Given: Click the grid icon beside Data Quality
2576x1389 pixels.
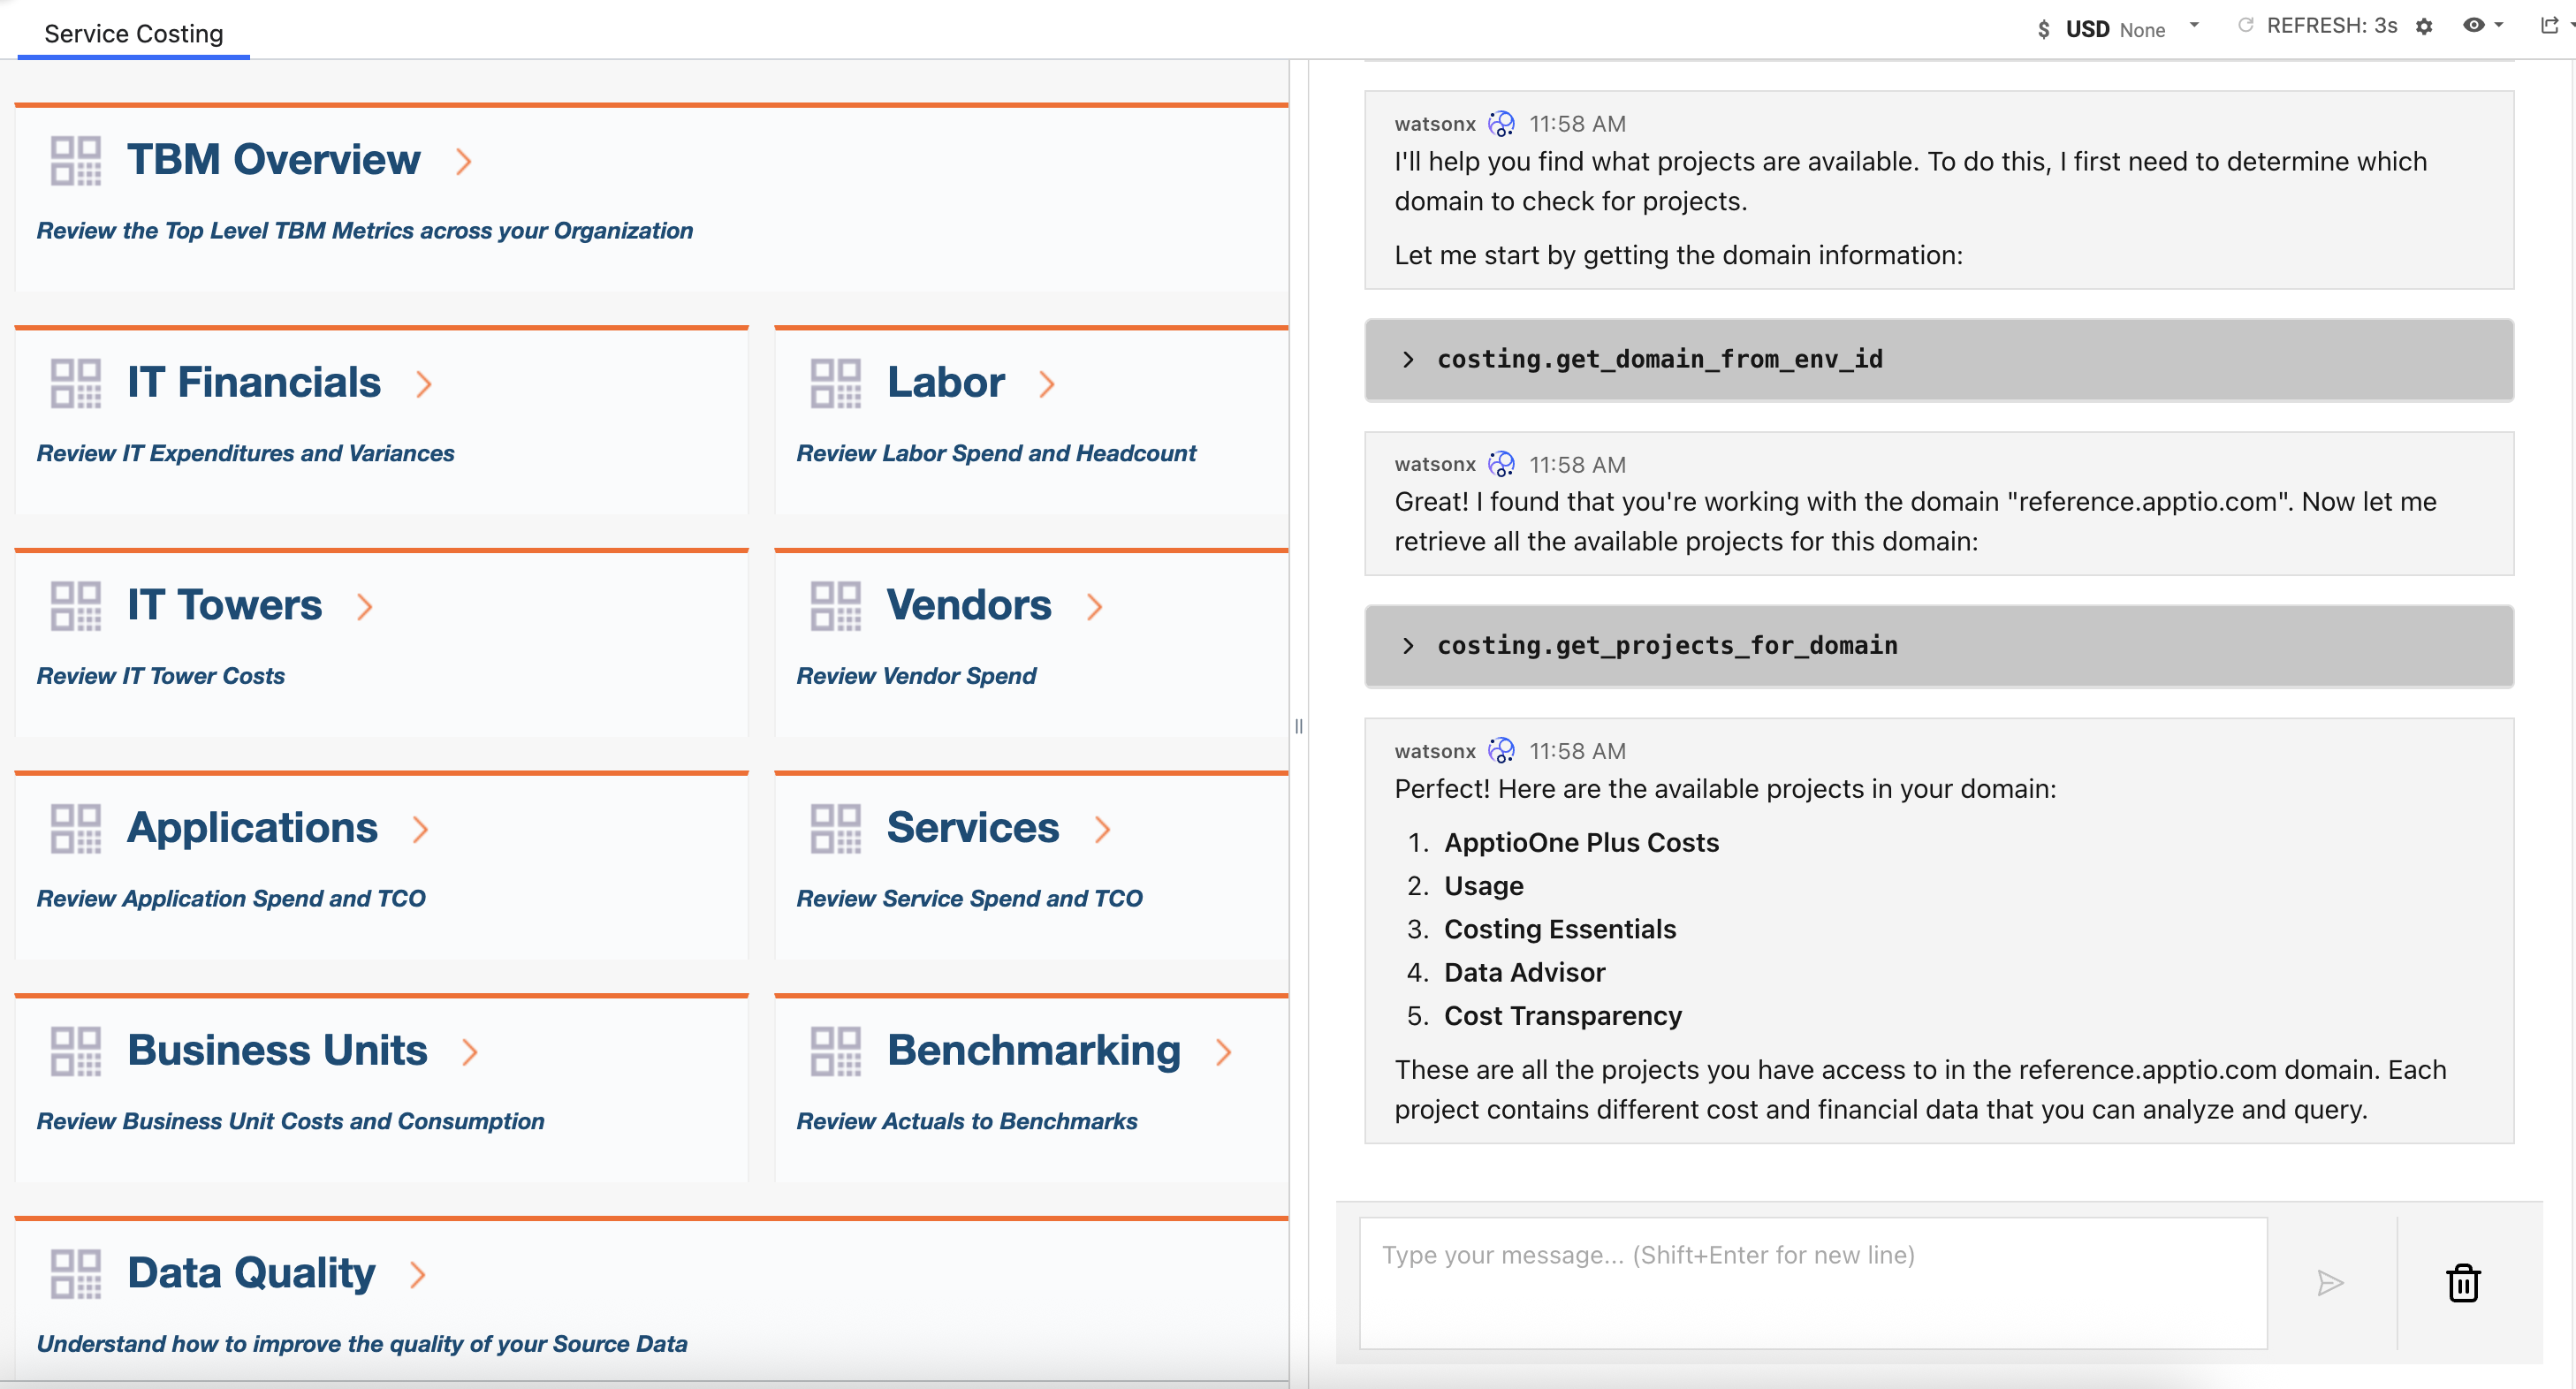Looking at the screenshot, I should (76, 1274).
